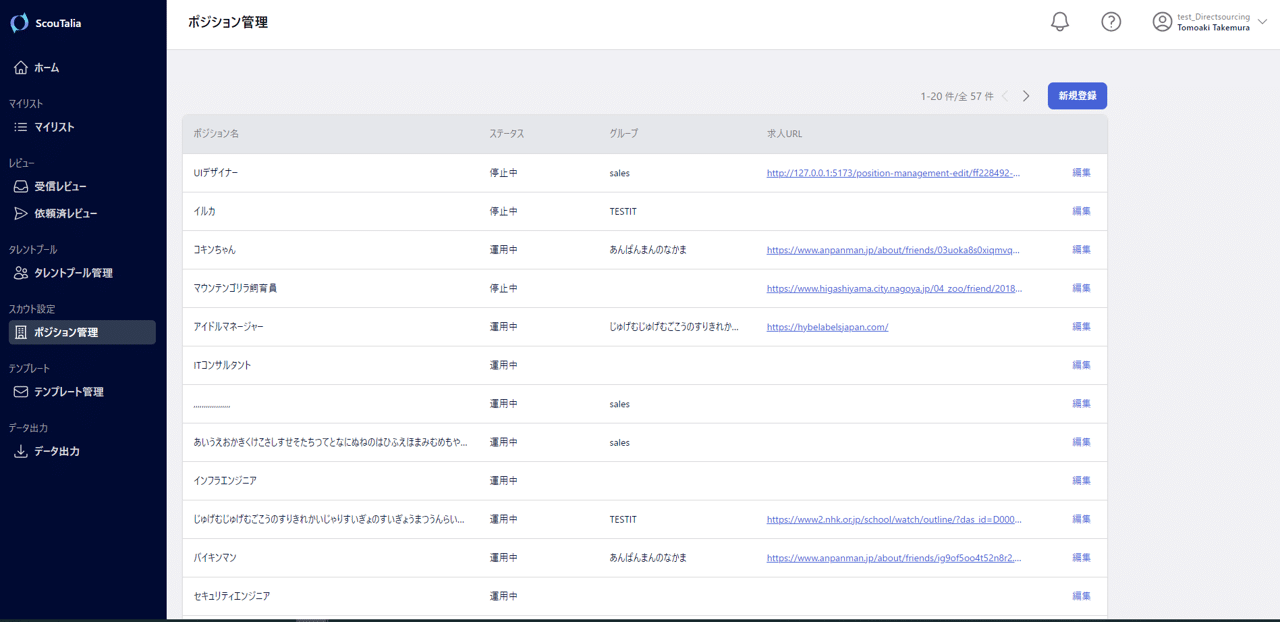Click the ポジション名 column header
The height and width of the screenshot is (622, 1280).
(x=216, y=134)
